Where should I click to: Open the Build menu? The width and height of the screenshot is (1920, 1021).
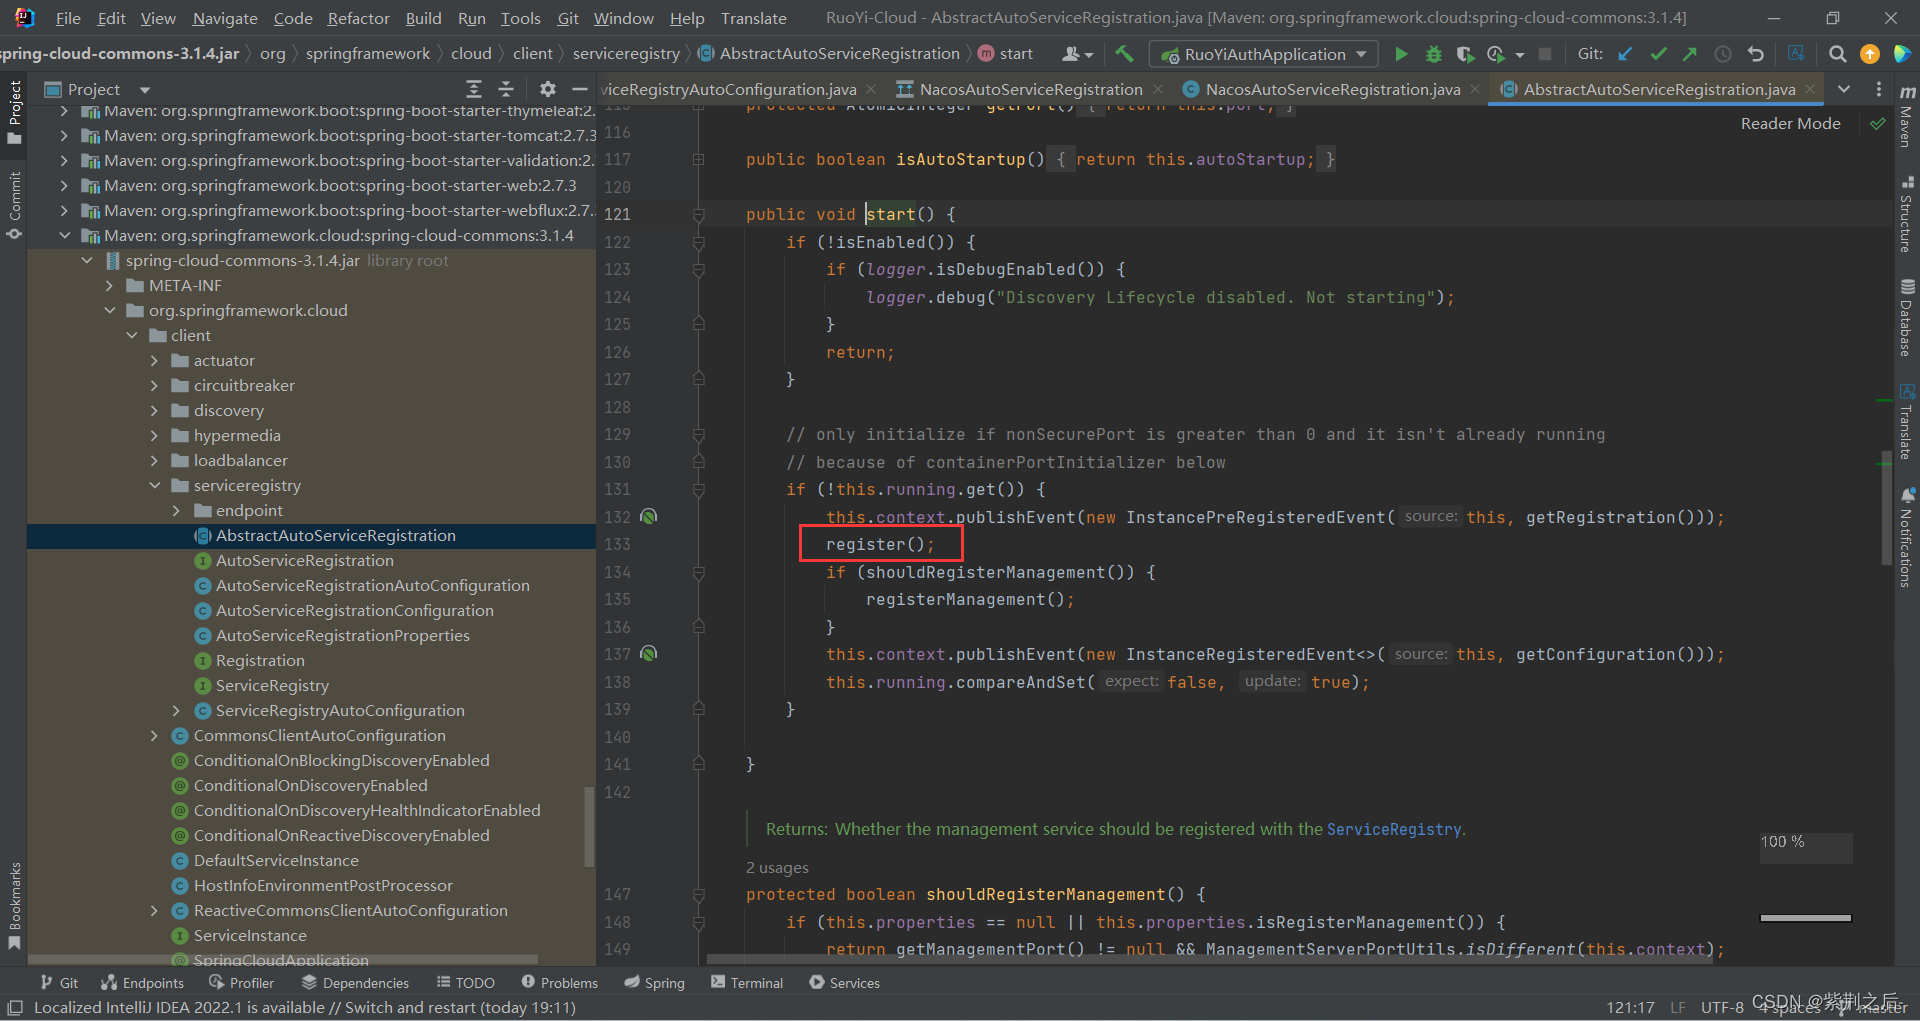coord(423,18)
